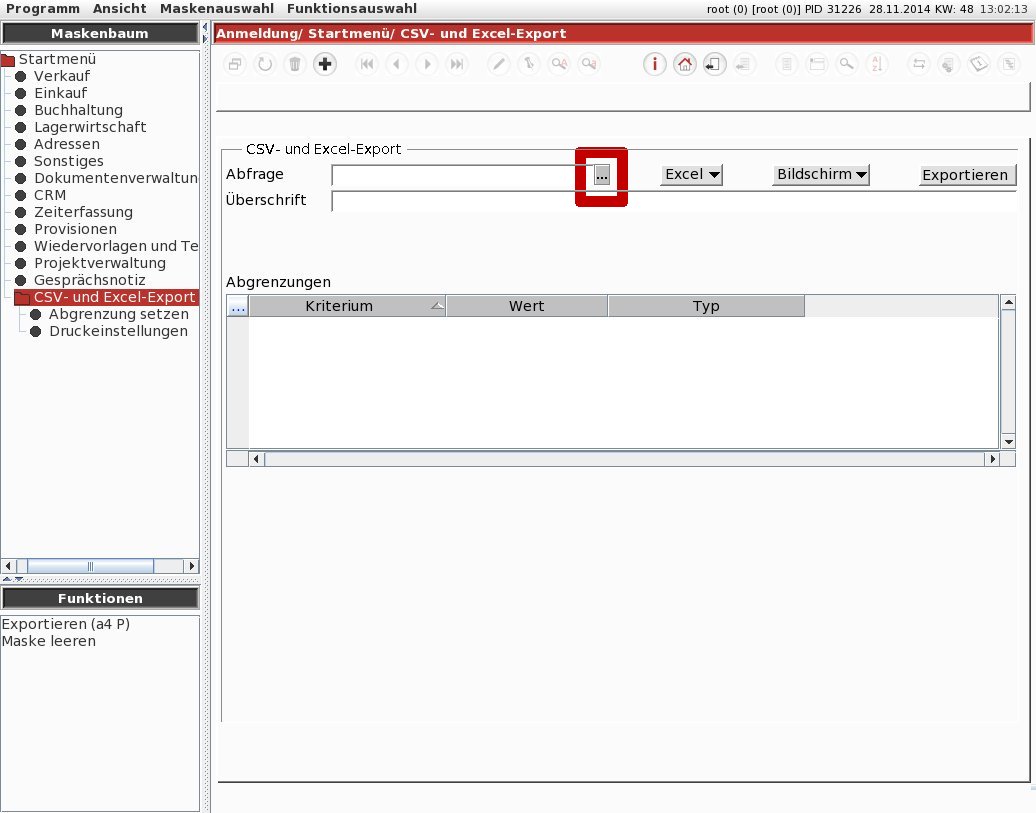Click magnifier search icon with capital A

(559, 64)
